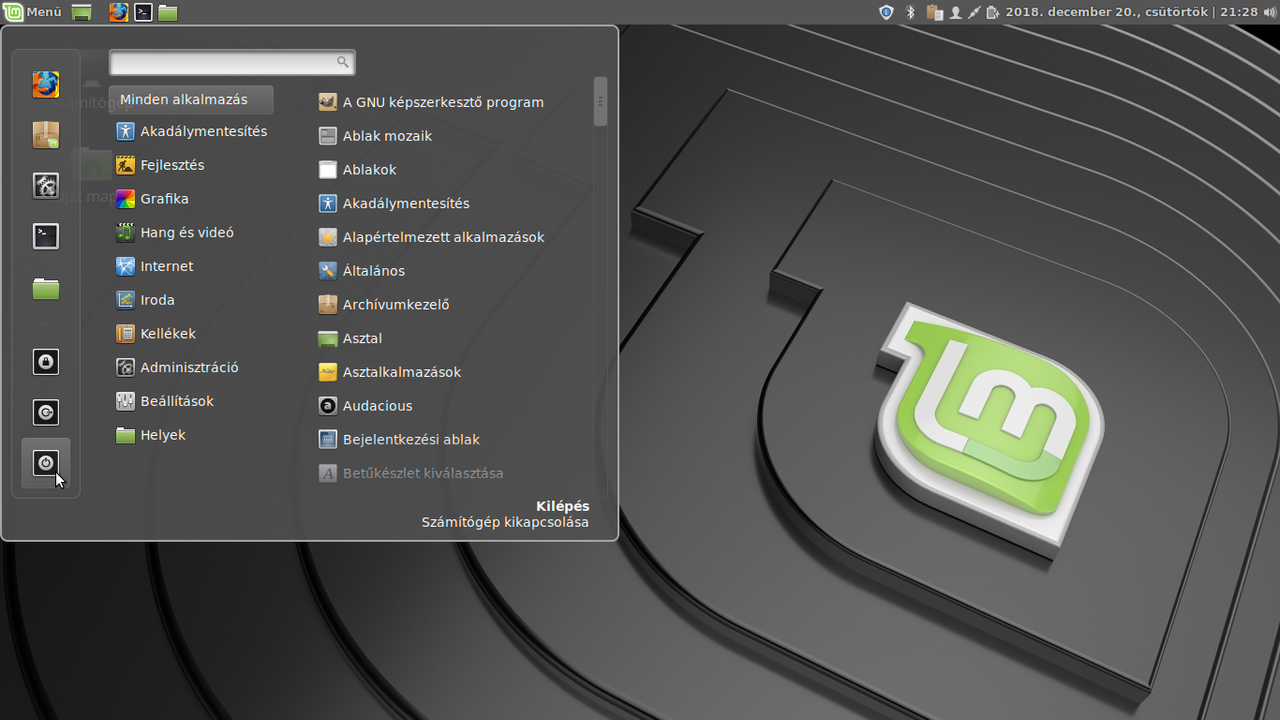Click the Menü button on the panel
This screenshot has width=1280, height=720.
pyautogui.click(x=33, y=12)
